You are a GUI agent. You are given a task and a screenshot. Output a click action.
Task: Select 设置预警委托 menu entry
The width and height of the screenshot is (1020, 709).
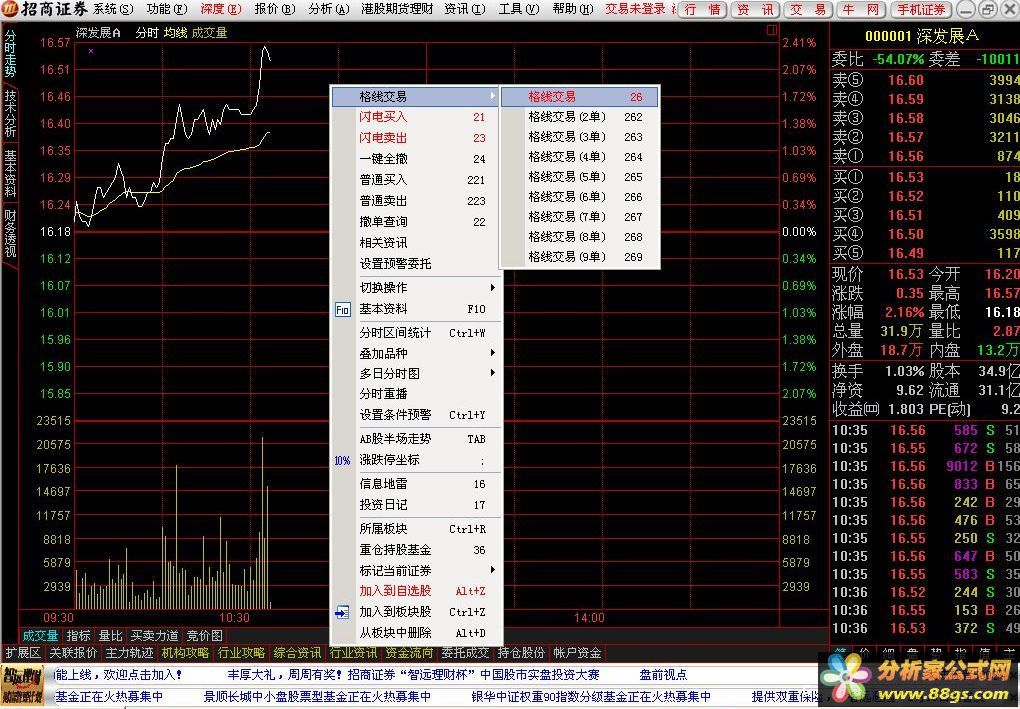pyautogui.click(x=417, y=263)
